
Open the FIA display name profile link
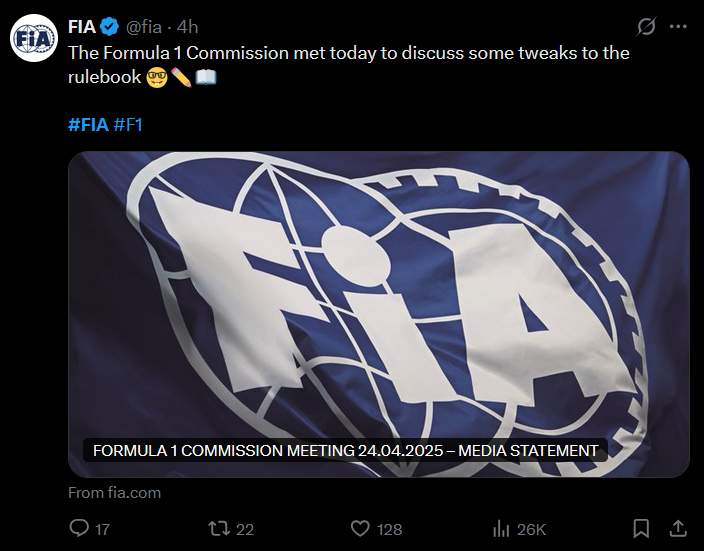pos(82,27)
